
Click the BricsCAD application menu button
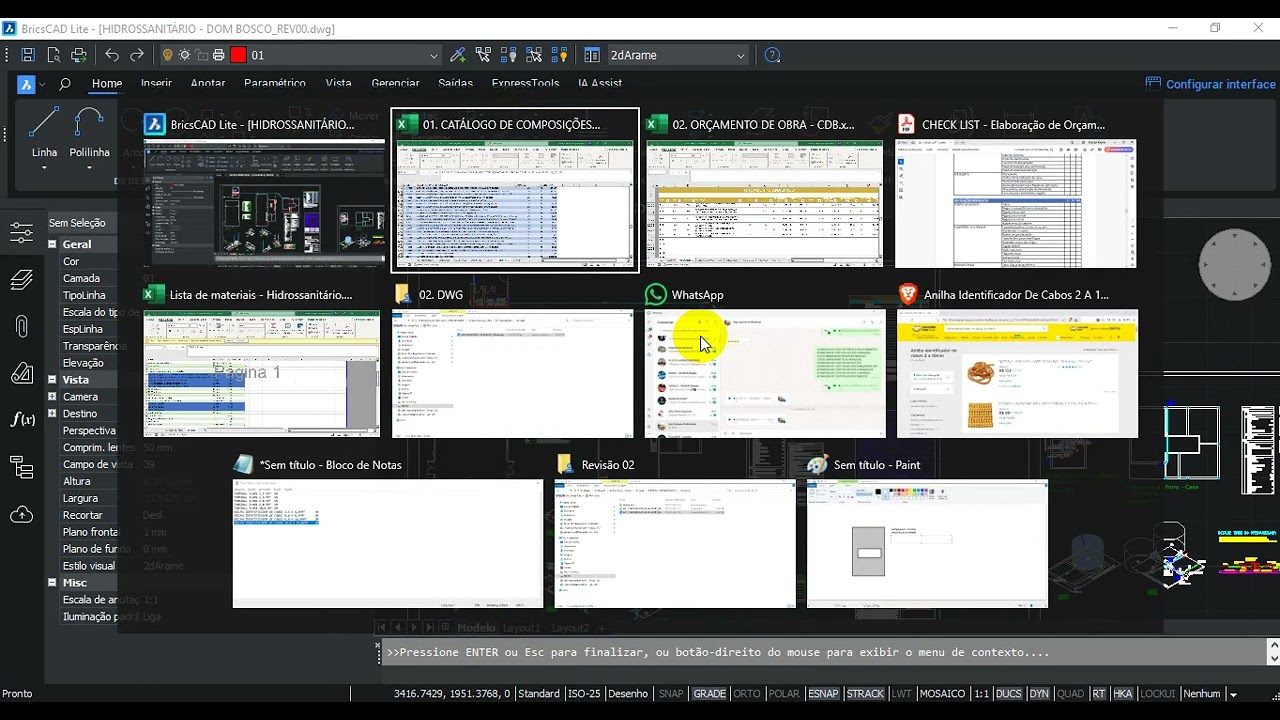(26, 84)
